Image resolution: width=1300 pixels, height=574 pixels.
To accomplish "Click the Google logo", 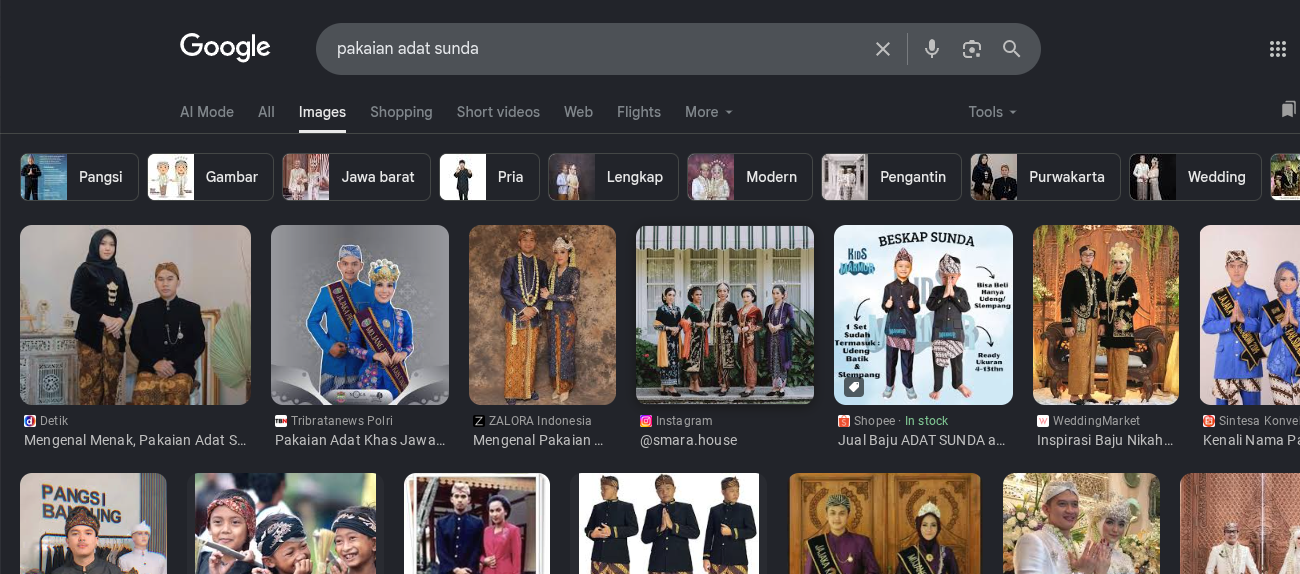I will point(225,48).
